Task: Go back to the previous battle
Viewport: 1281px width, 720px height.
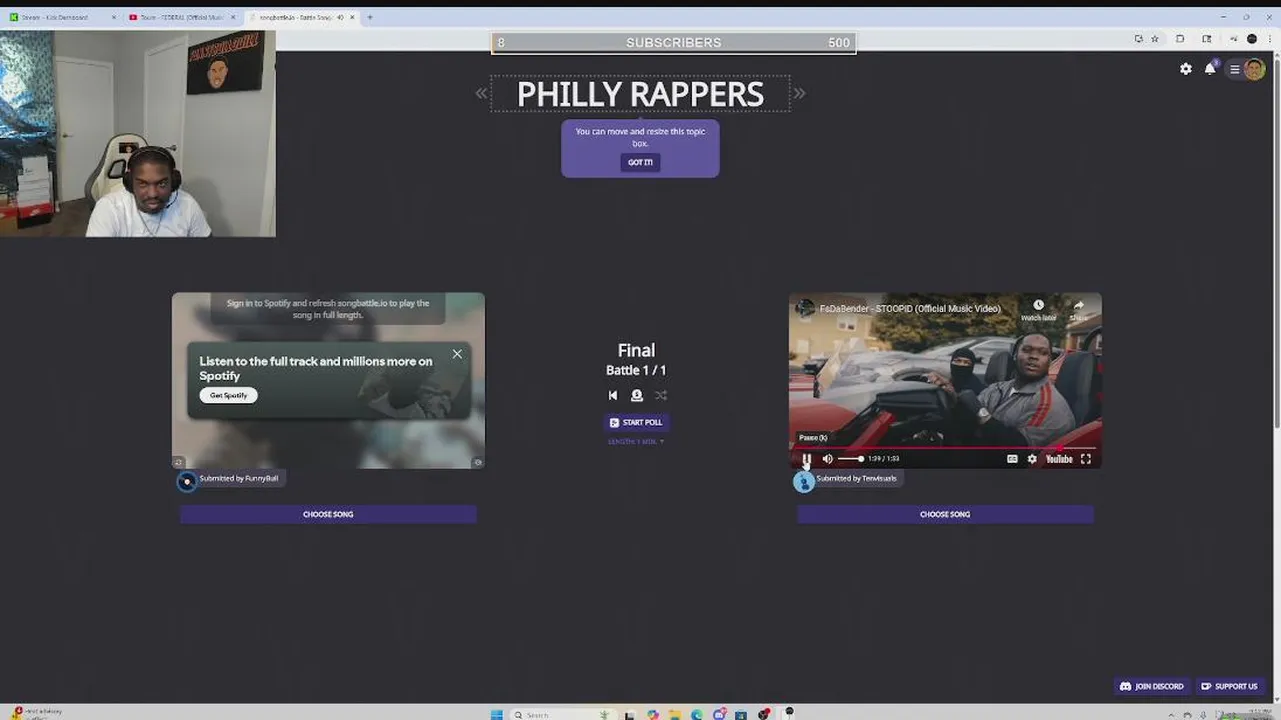Action: tap(613, 396)
